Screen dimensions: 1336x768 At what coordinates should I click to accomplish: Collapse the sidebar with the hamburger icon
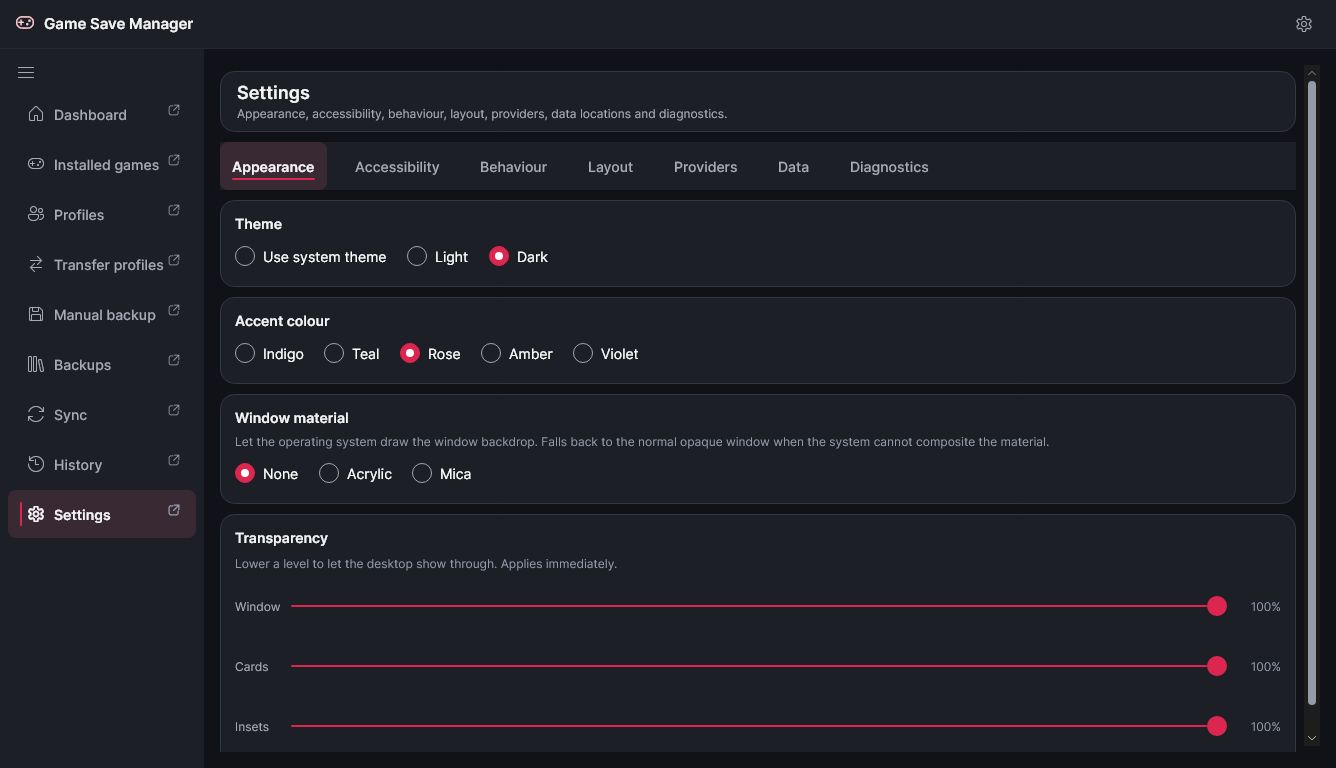pos(26,72)
